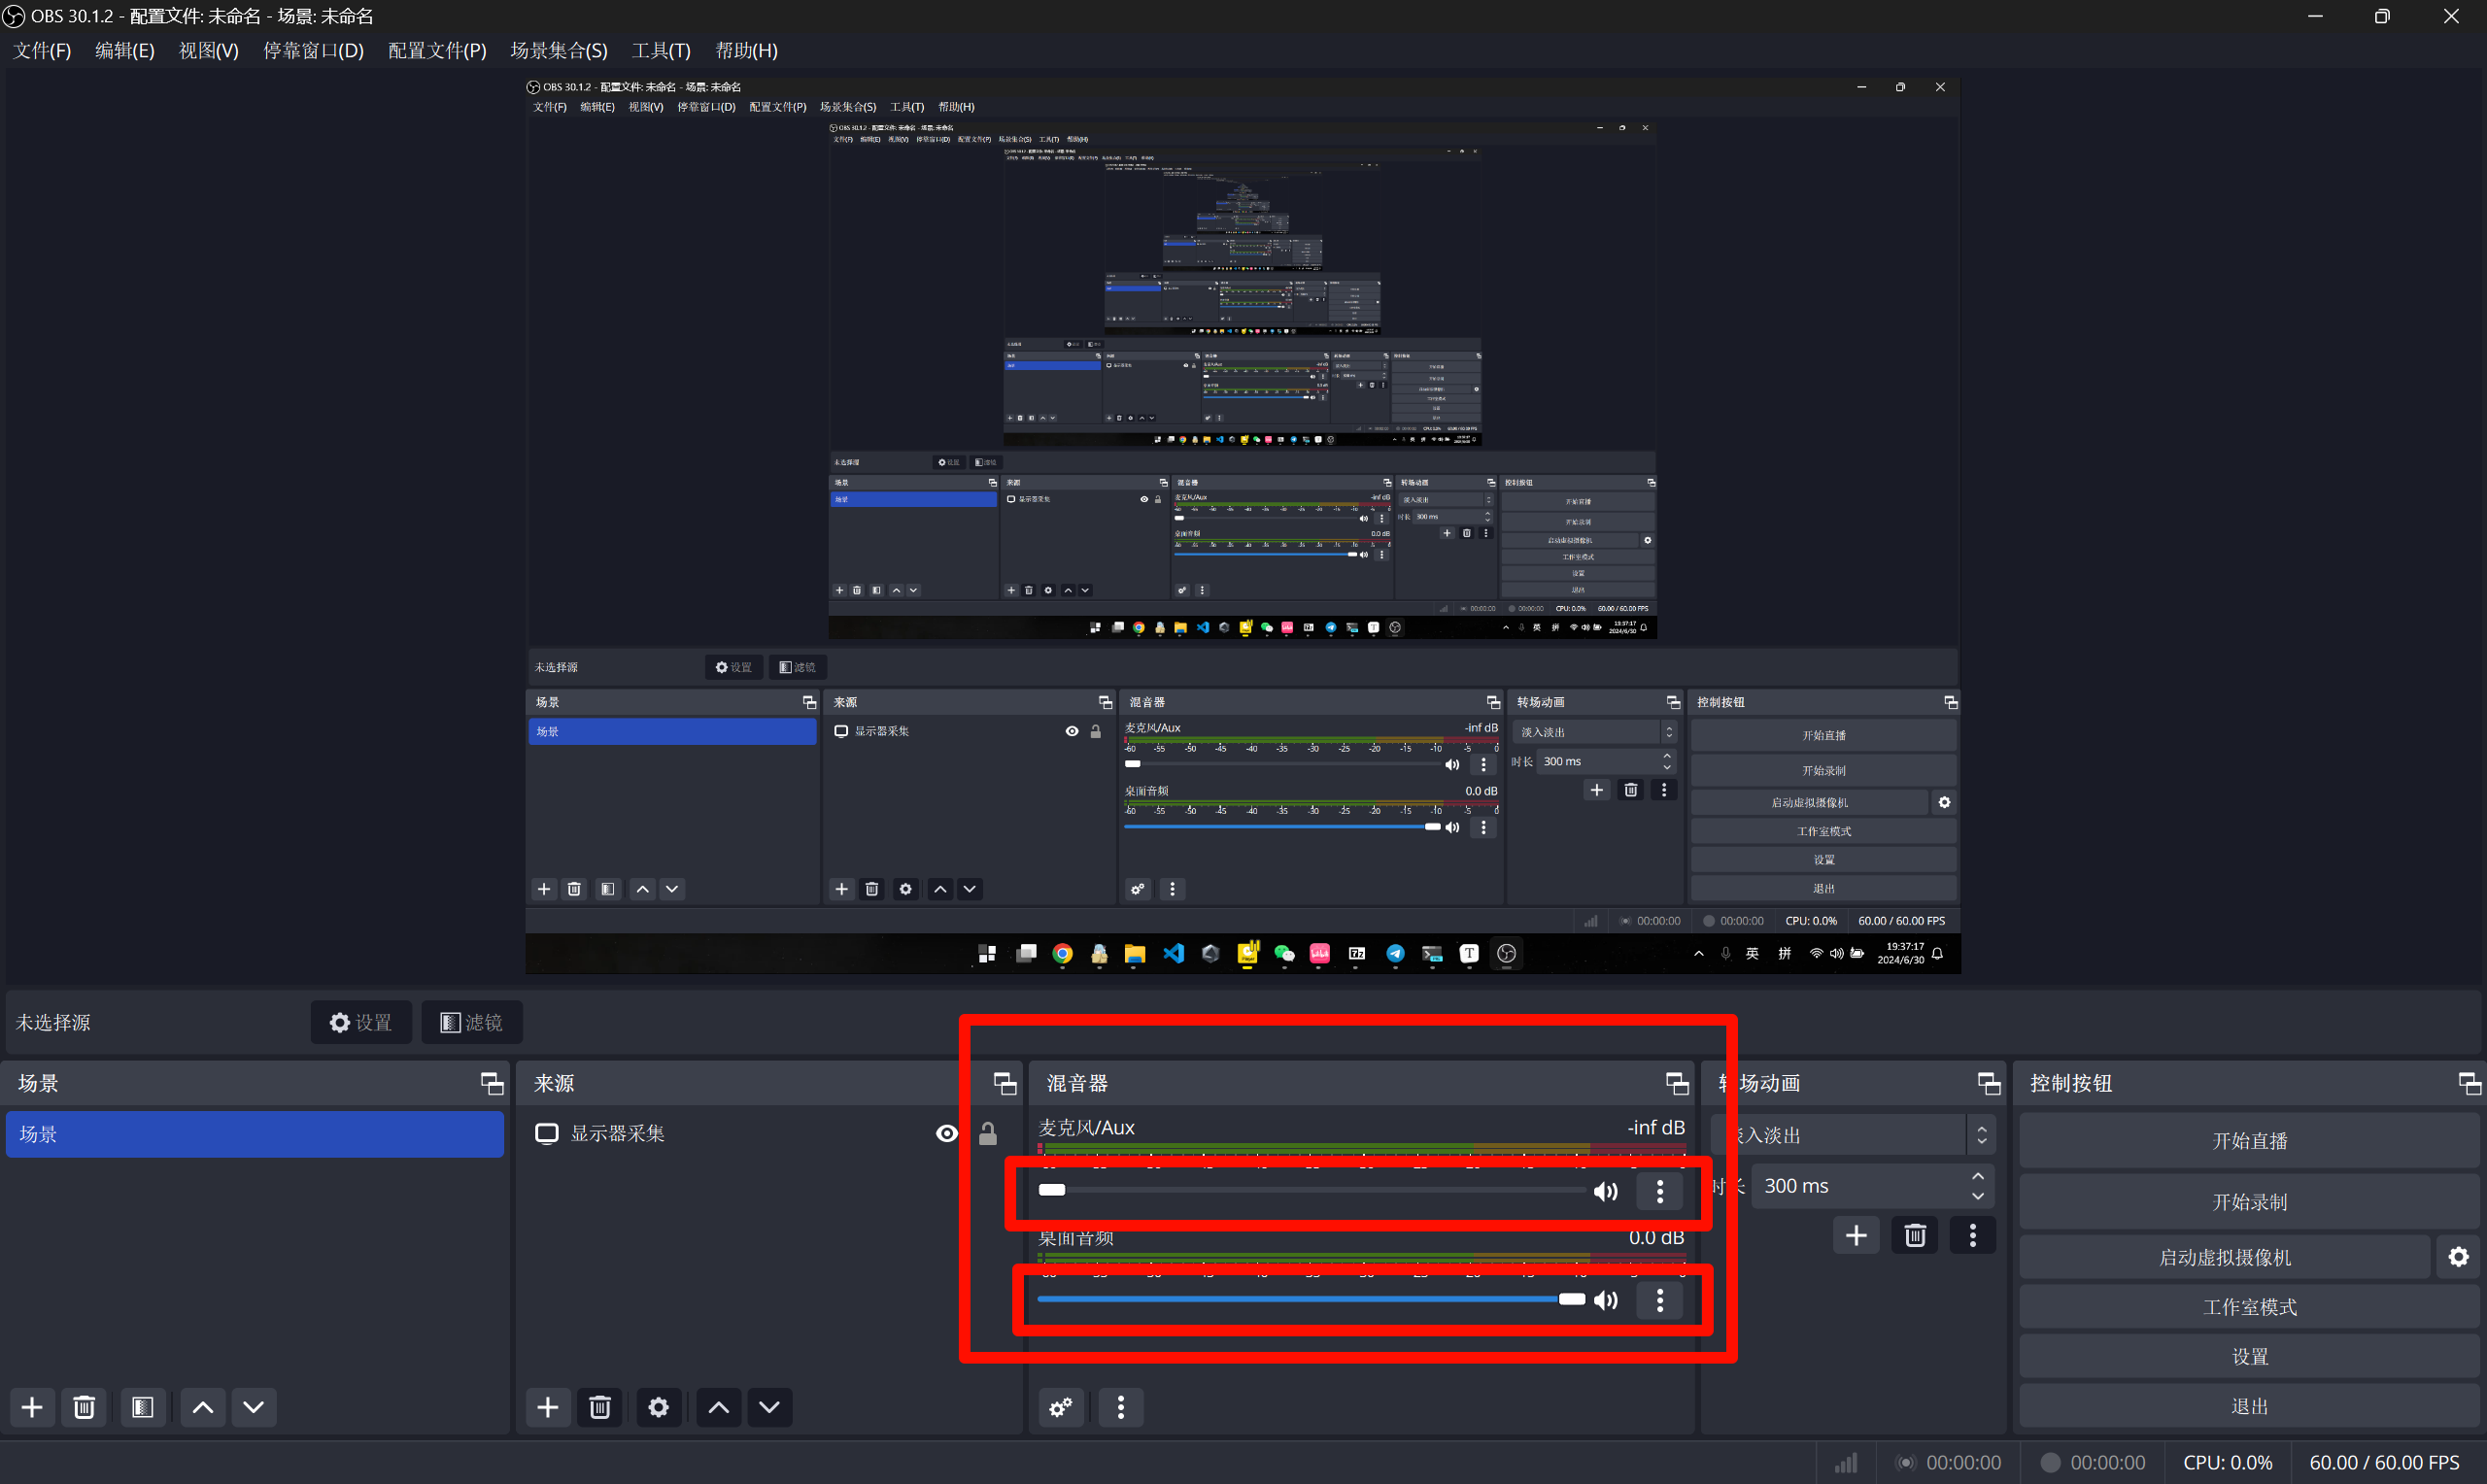Open 桌面音频 three-dot options menu
This screenshot has height=1484, width=2487.
1660,1300
